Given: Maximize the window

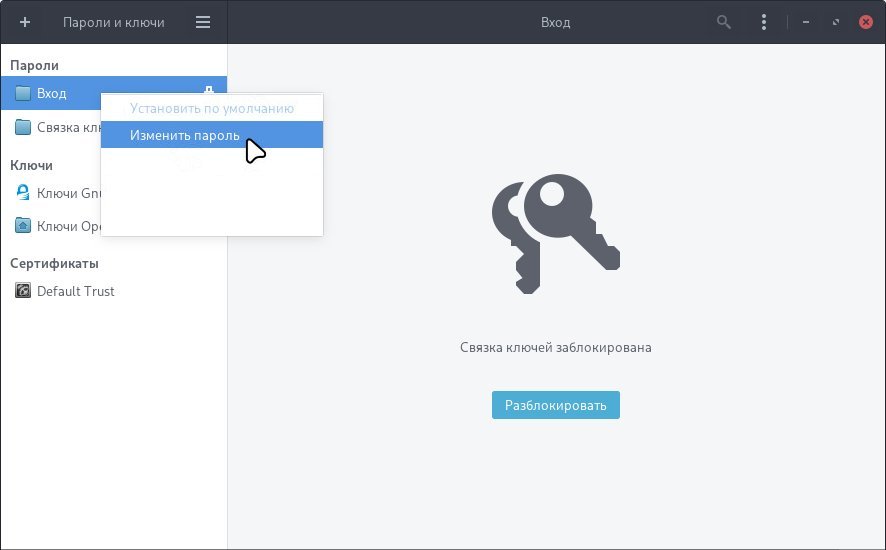Looking at the screenshot, I should 836,22.
